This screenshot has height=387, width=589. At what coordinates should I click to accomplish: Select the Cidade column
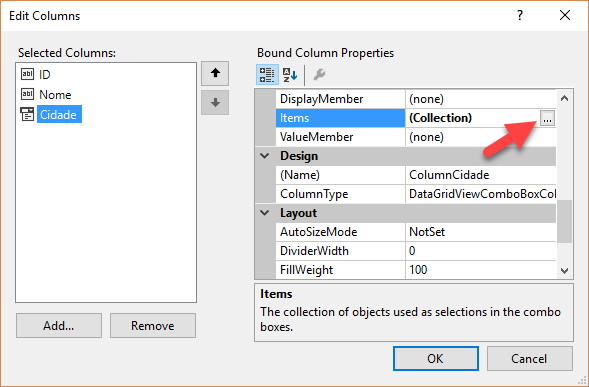59,114
